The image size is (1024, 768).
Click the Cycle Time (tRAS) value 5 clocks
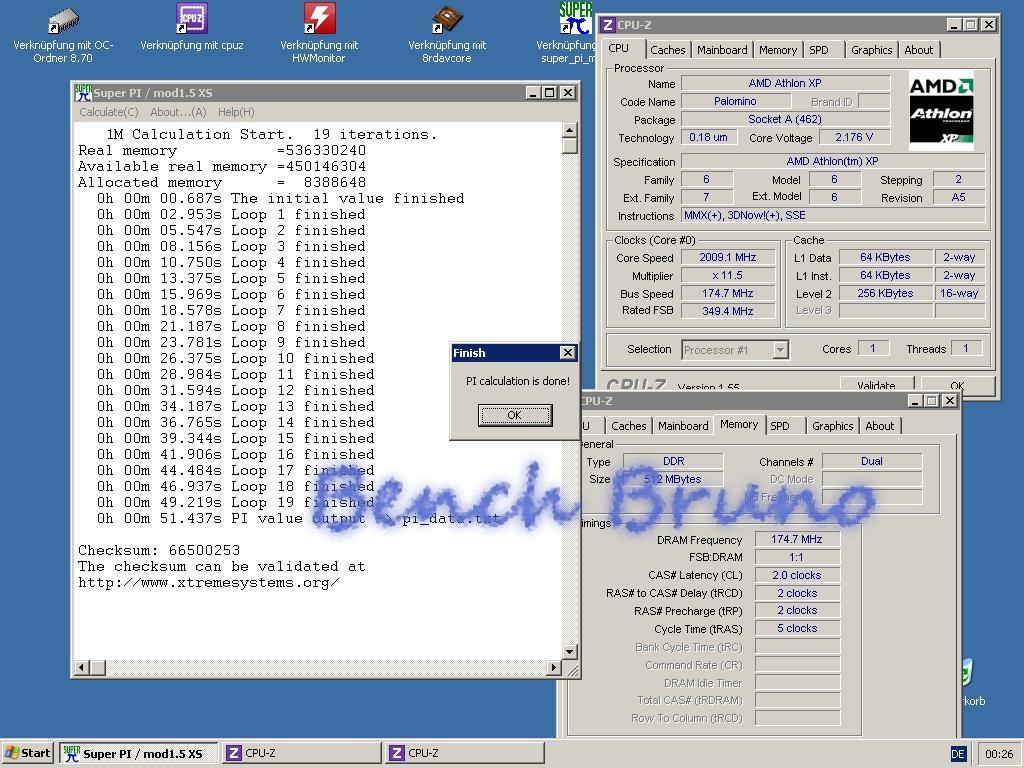click(797, 628)
